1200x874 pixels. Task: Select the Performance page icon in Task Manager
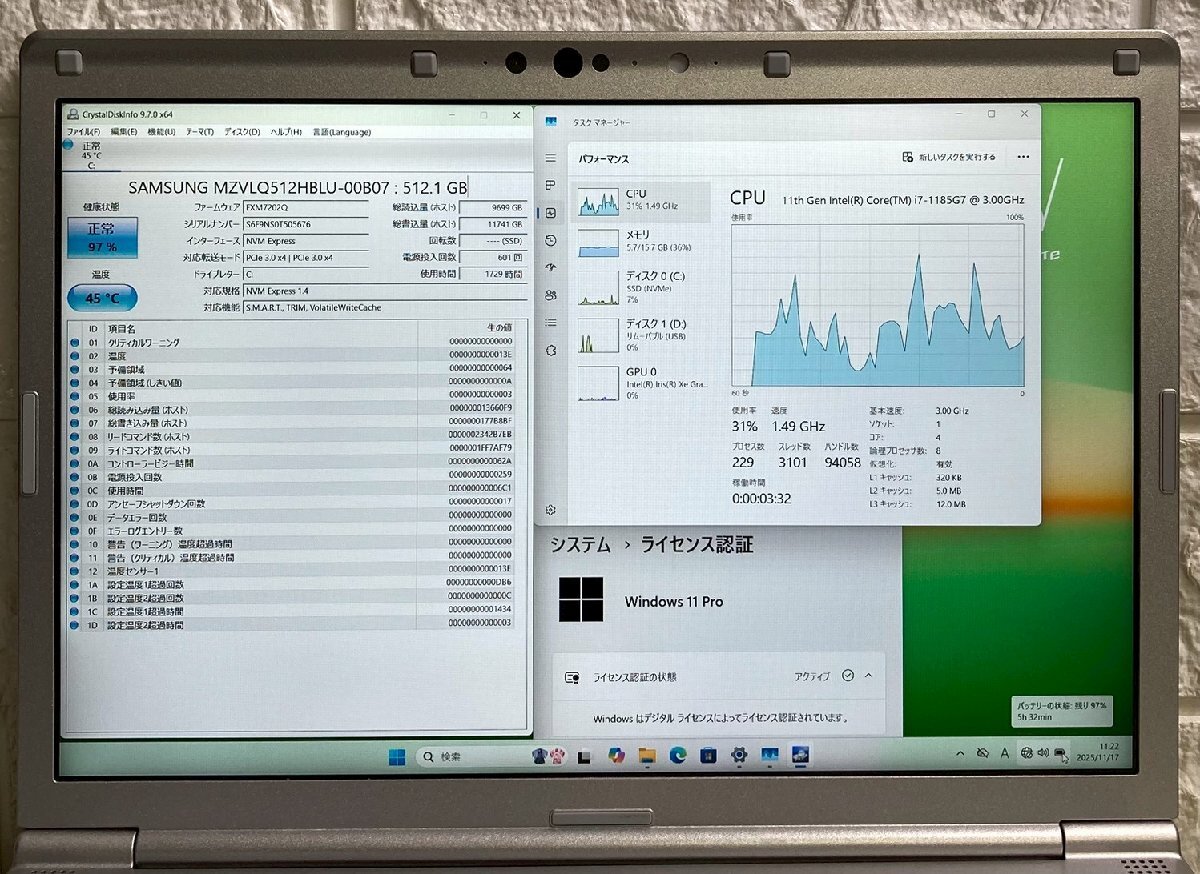coord(551,213)
